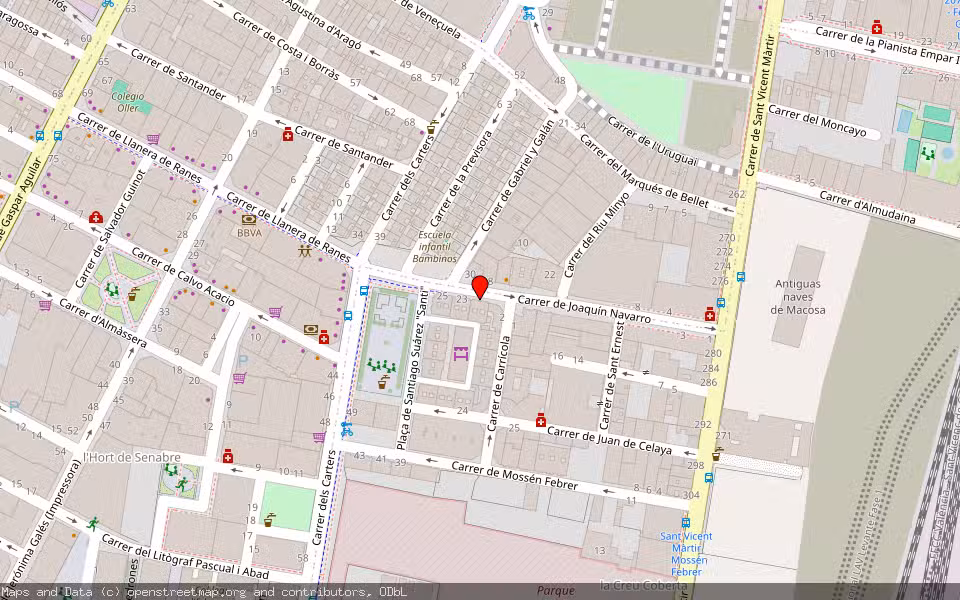Open the pharmacy icon near Carrer de Juan de Celaya
Screen dimensions: 960x600
click(x=541, y=420)
